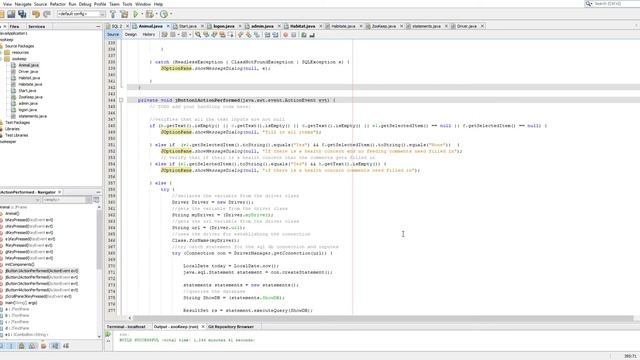Open the Git Repository Browser tab
Screen dimensions: 640x360
point(231,327)
